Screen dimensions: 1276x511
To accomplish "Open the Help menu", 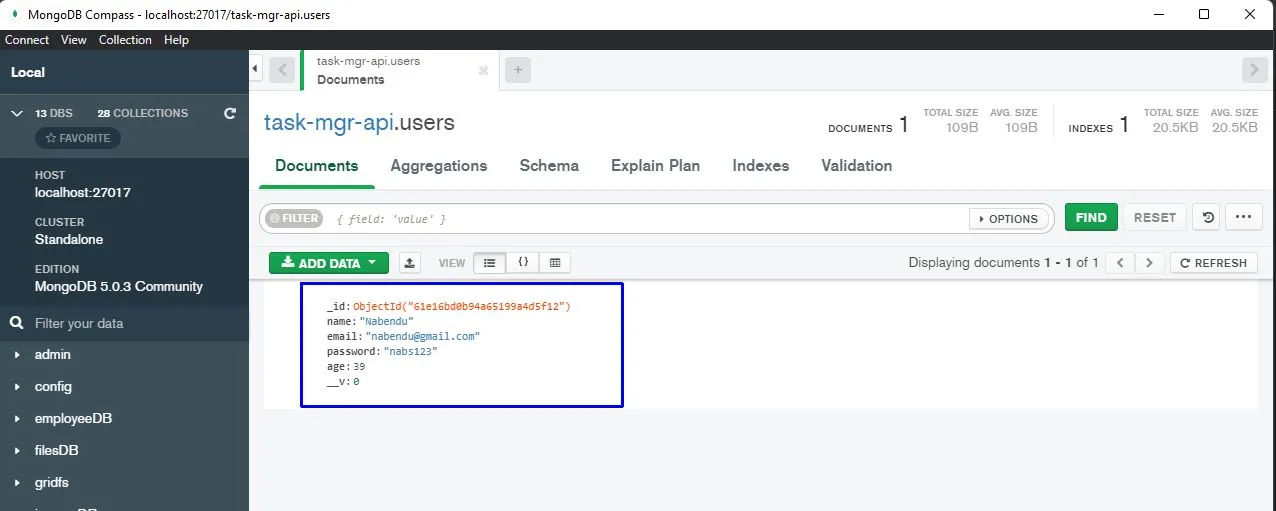I will [x=176, y=40].
